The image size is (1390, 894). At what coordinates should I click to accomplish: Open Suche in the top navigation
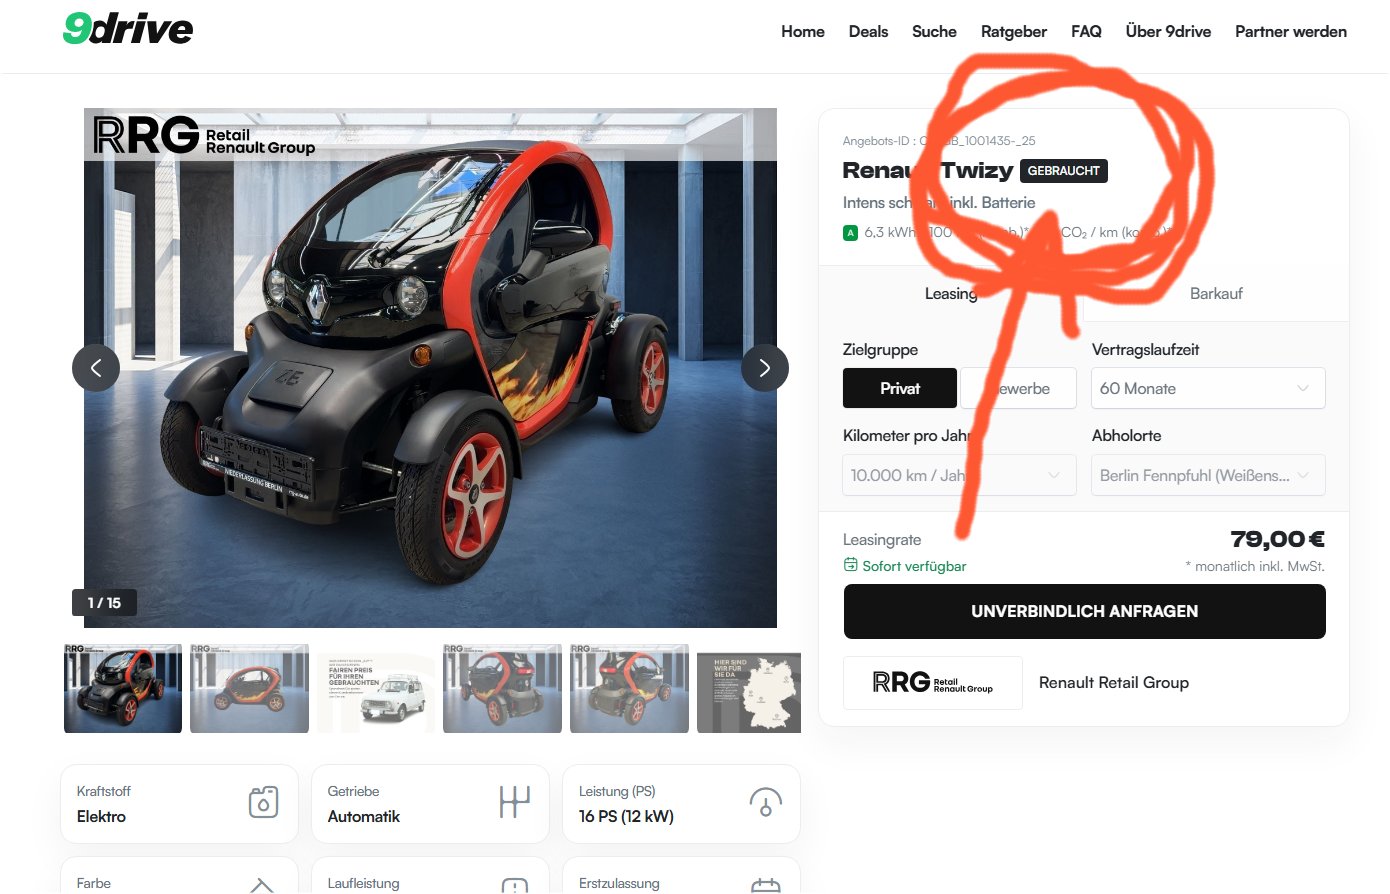click(934, 31)
